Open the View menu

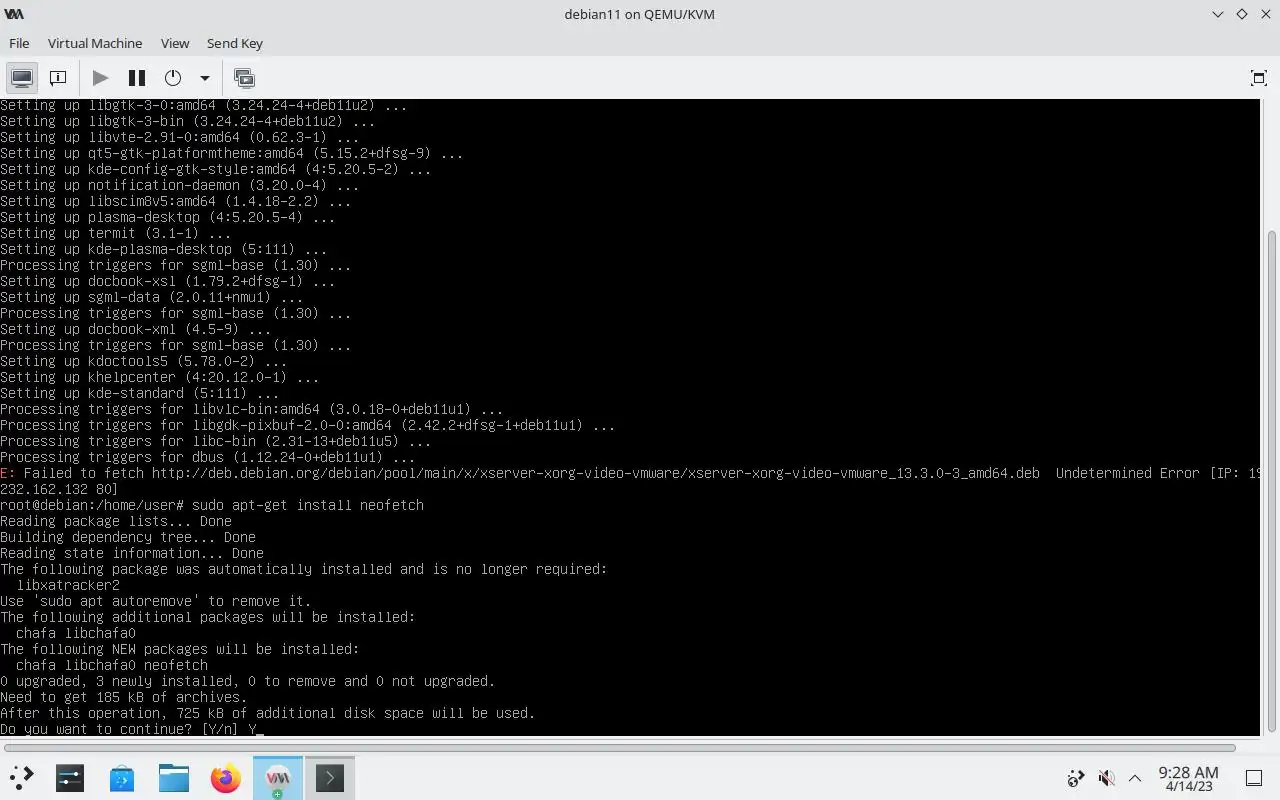[x=175, y=43]
